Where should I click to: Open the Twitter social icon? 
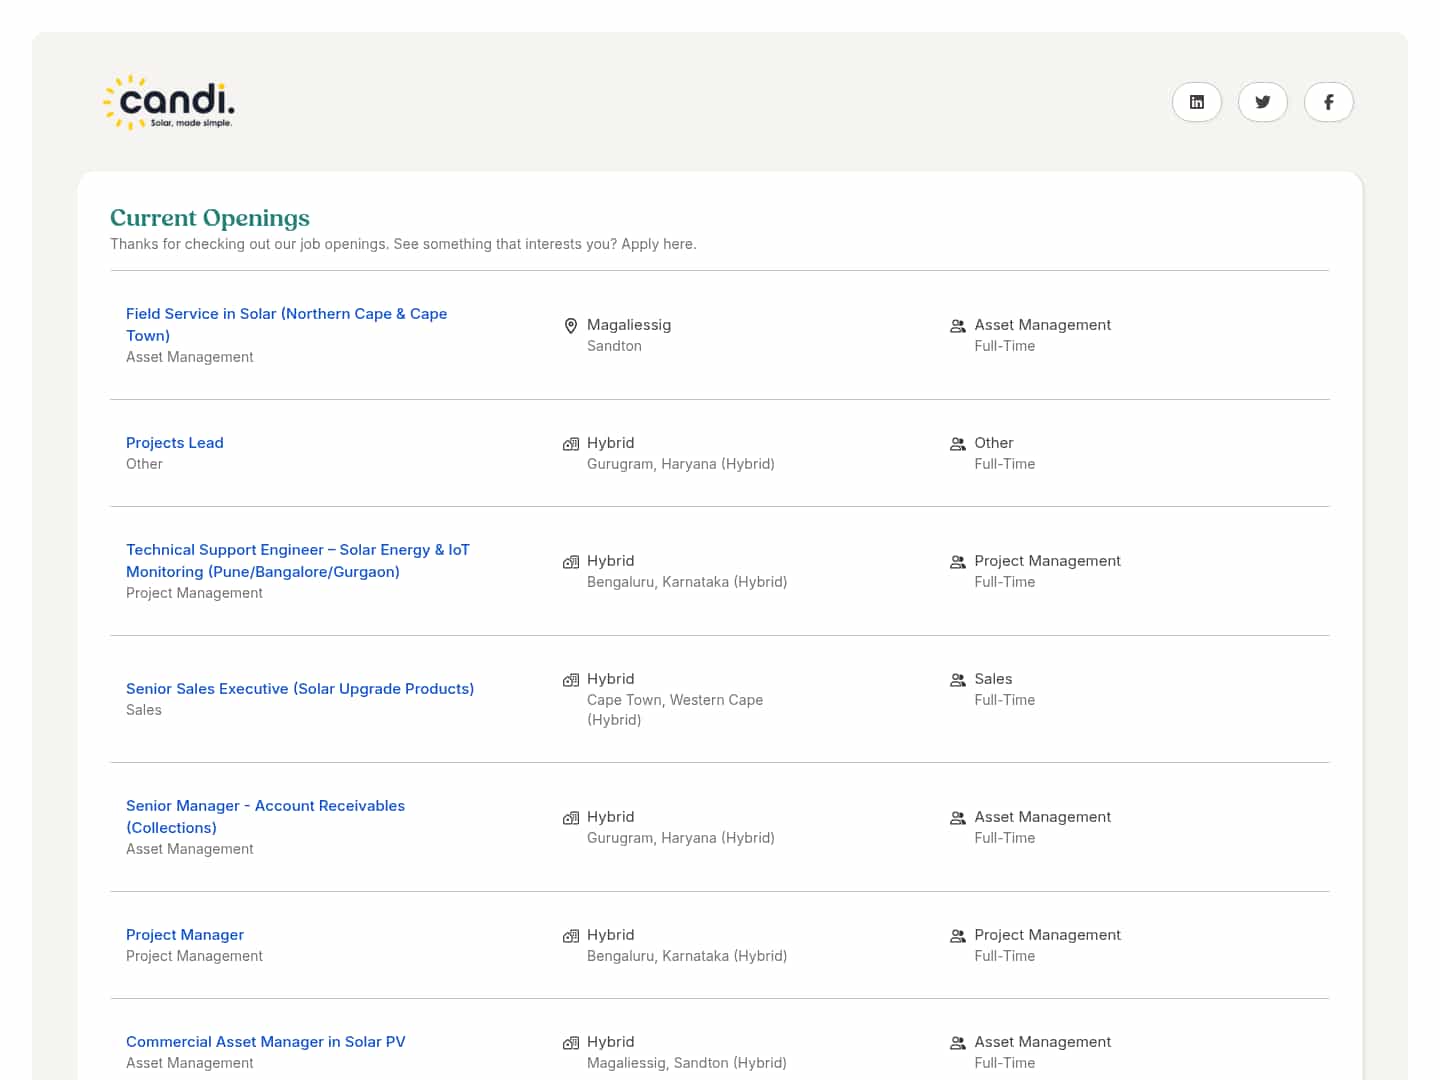click(1262, 102)
